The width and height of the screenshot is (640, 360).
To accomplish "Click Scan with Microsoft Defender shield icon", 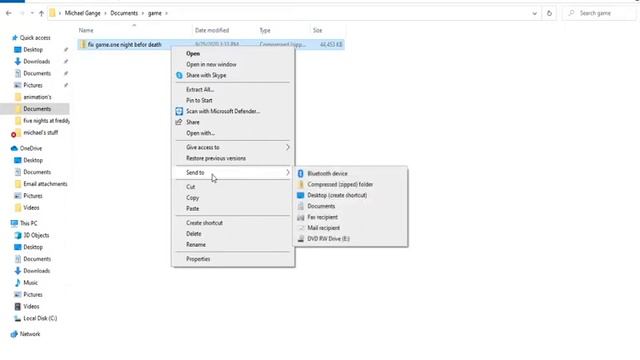I will coord(179,111).
